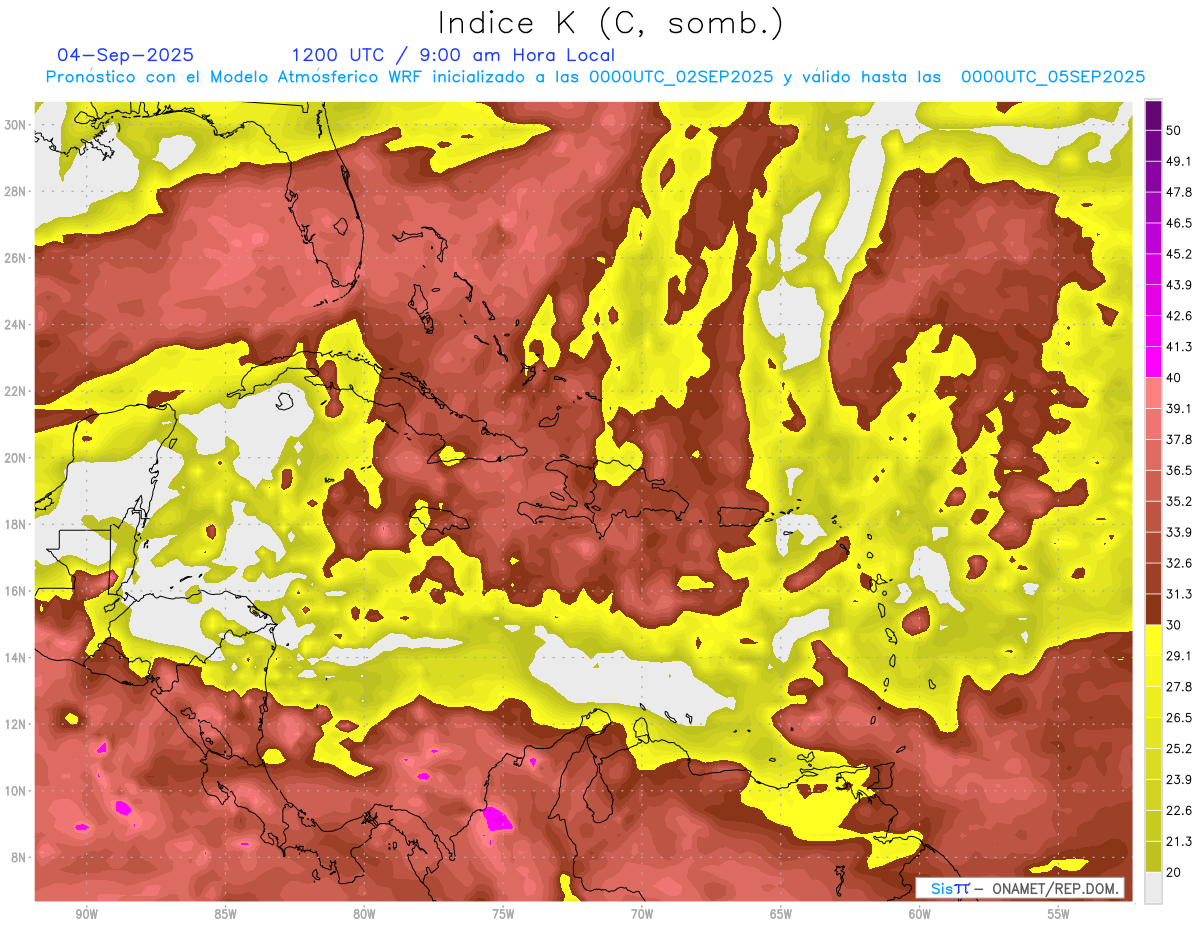Image resolution: width=1200 pixels, height=927 pixels.
Task: Click the colorbar value '27.8'
Action: coord(1178,687)
